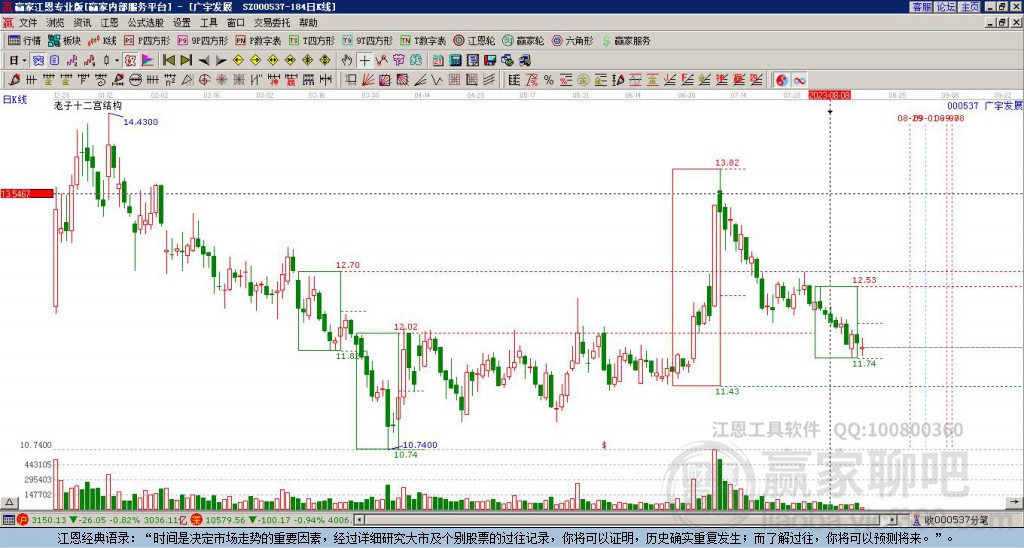Open the 交易委托 menu
The height and width of the screenshot is (548, 1024).
272,23
